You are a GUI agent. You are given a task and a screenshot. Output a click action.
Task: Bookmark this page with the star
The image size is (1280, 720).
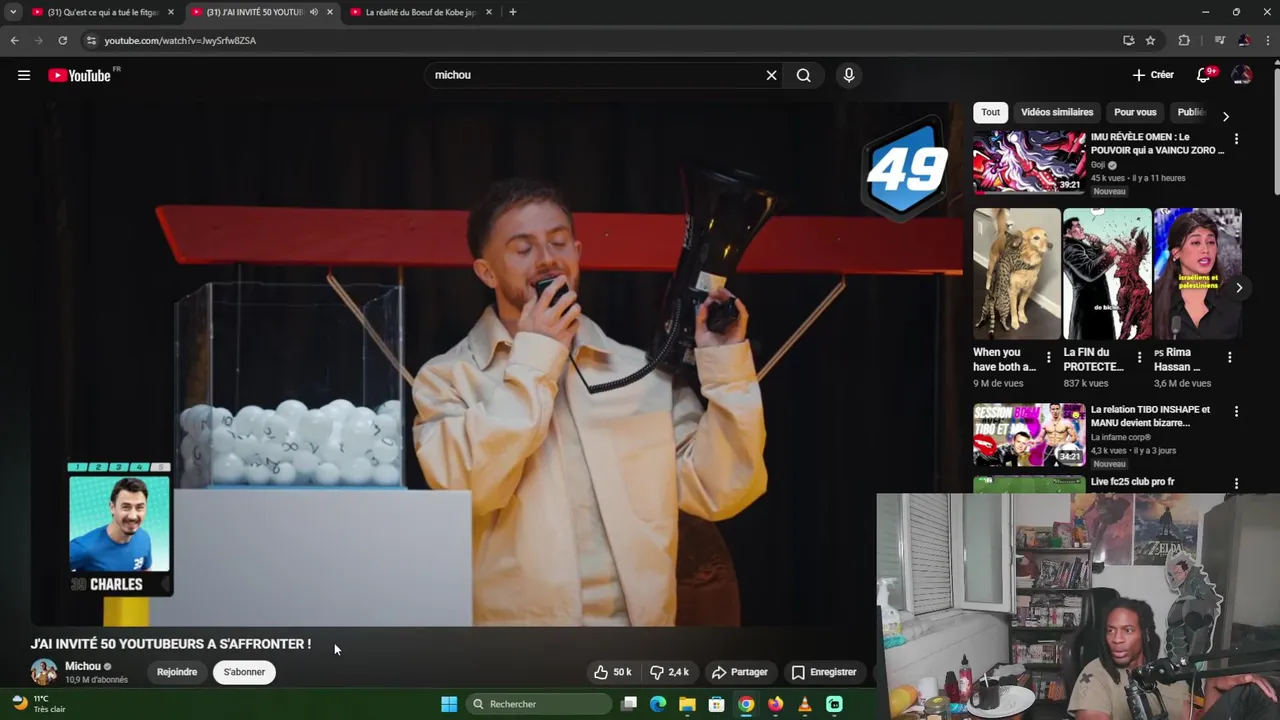1150,40
